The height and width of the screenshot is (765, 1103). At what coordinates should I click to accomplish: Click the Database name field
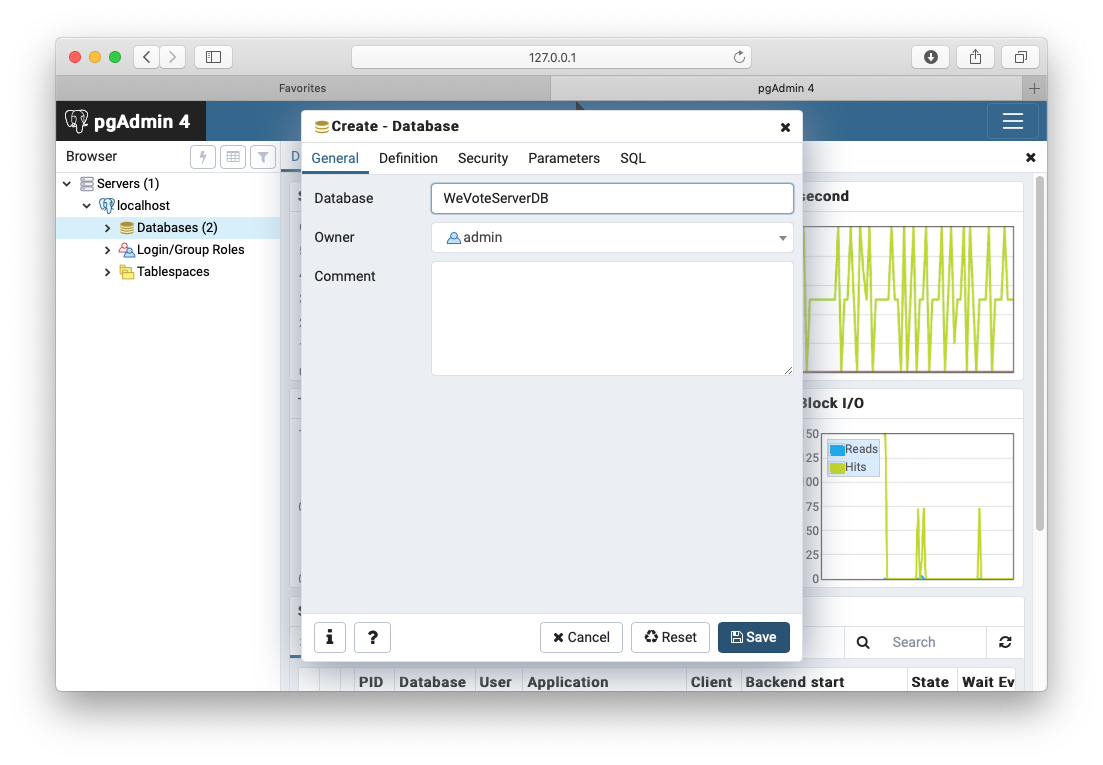612,198
